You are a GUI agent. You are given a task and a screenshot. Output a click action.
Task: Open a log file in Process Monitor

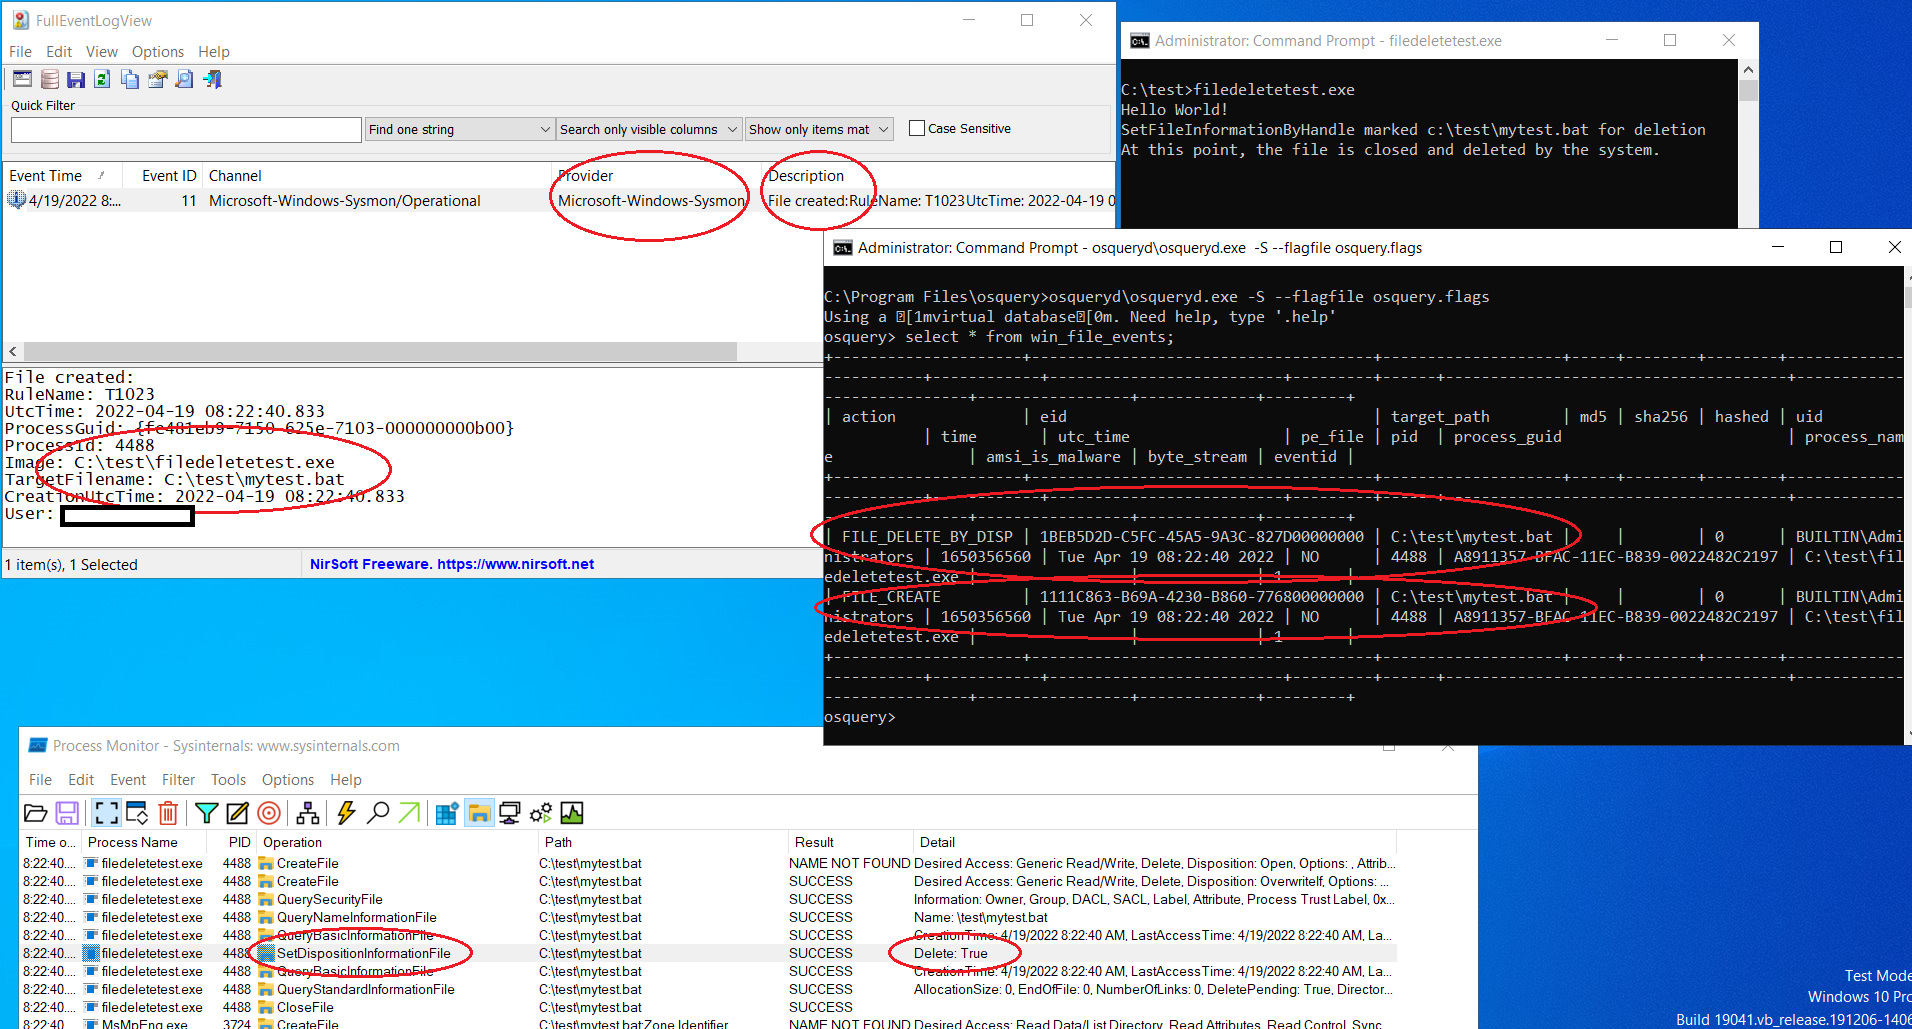coord(35,813)
